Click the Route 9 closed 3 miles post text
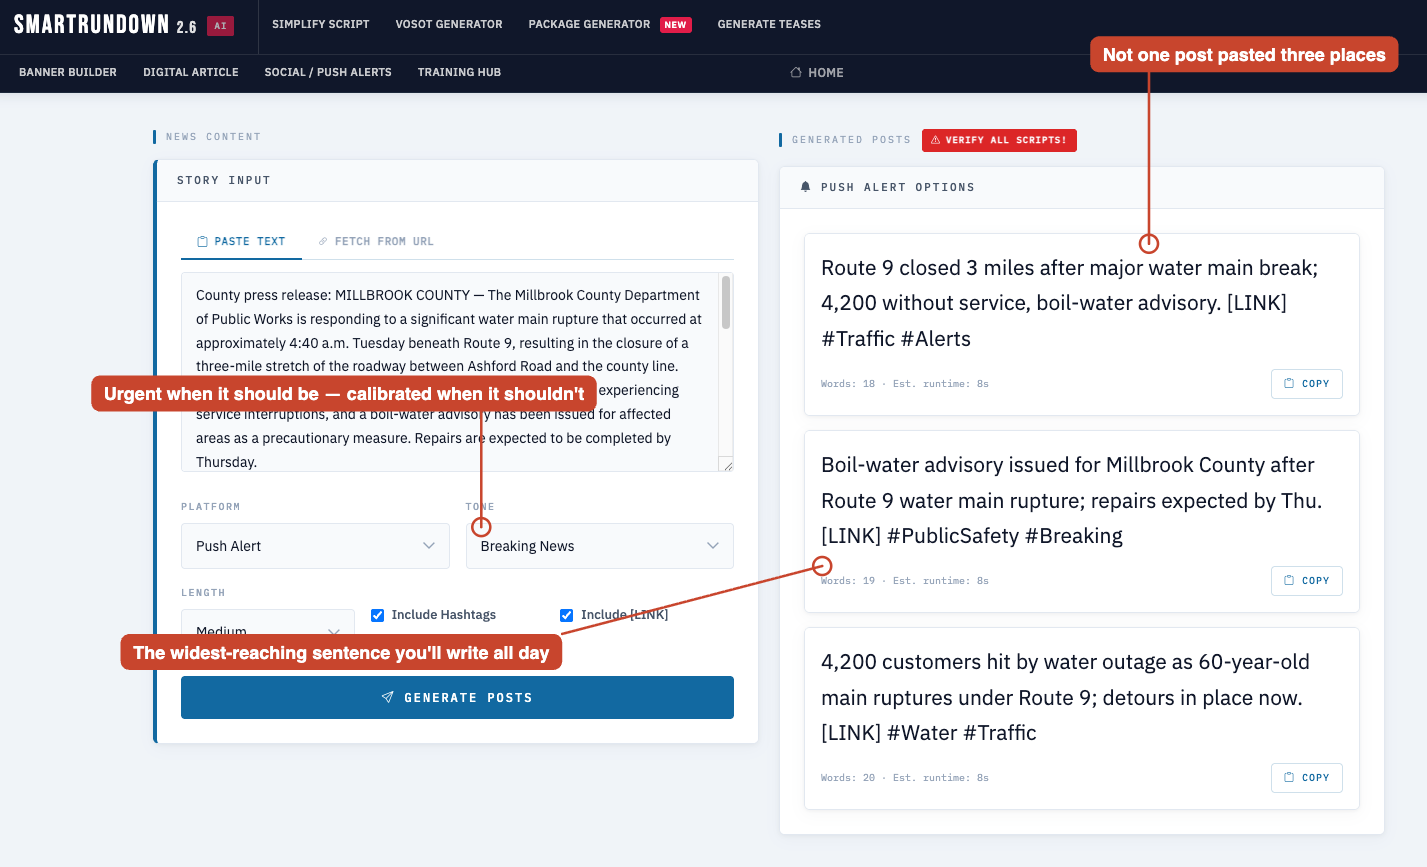Screen dimensions: 1427x867 pyautogui.click(x=1070, y=303)
